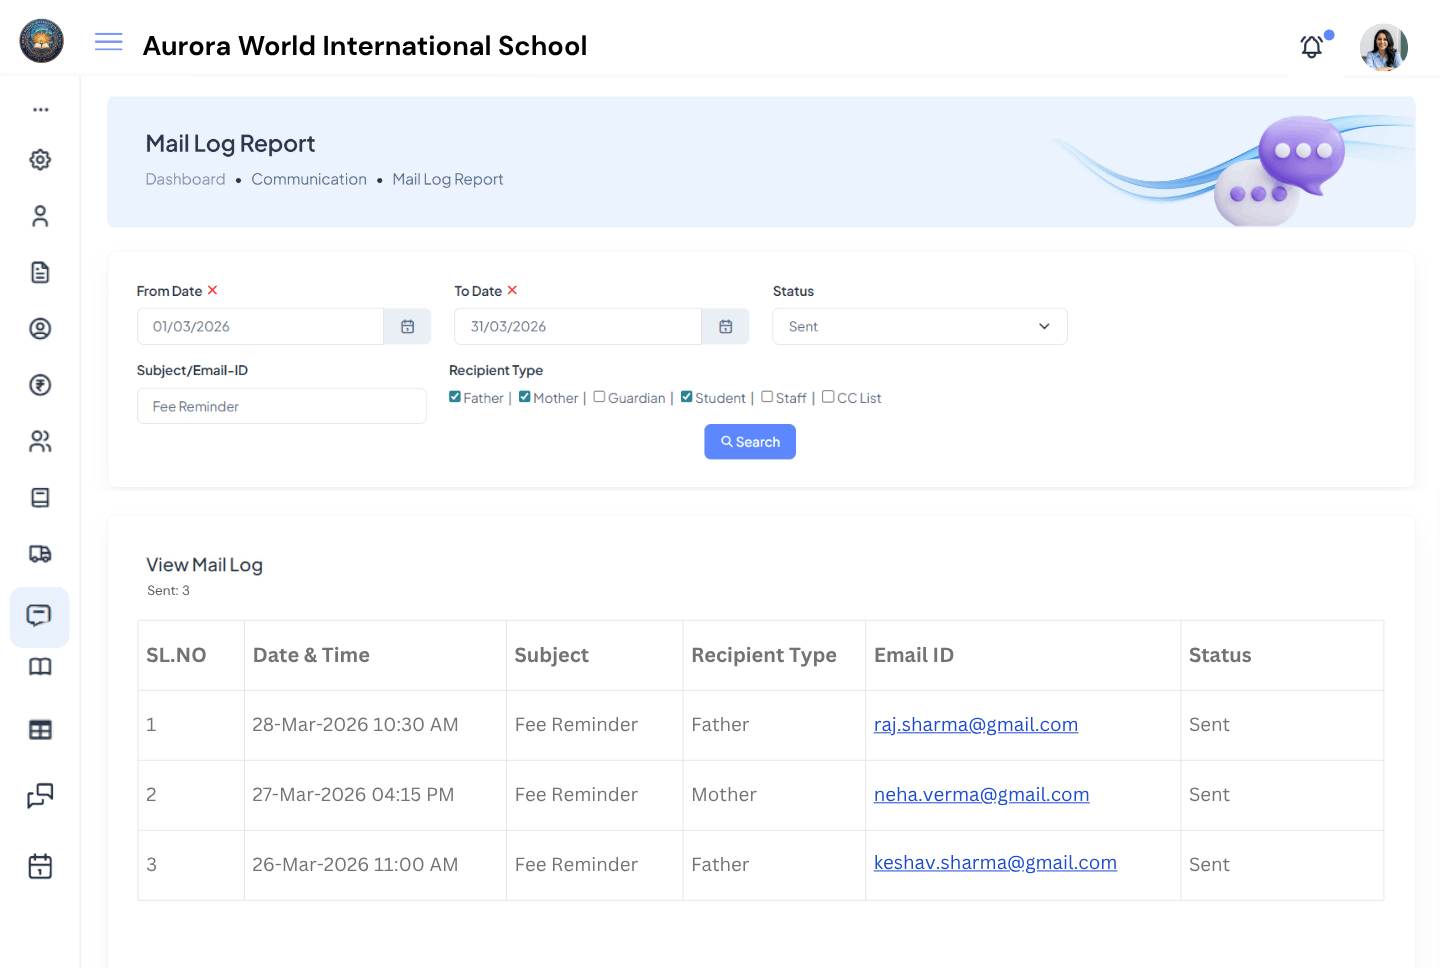Open Communication from the breadcrumb trail
Screen dimensions: 1440x968
(309, 178)
